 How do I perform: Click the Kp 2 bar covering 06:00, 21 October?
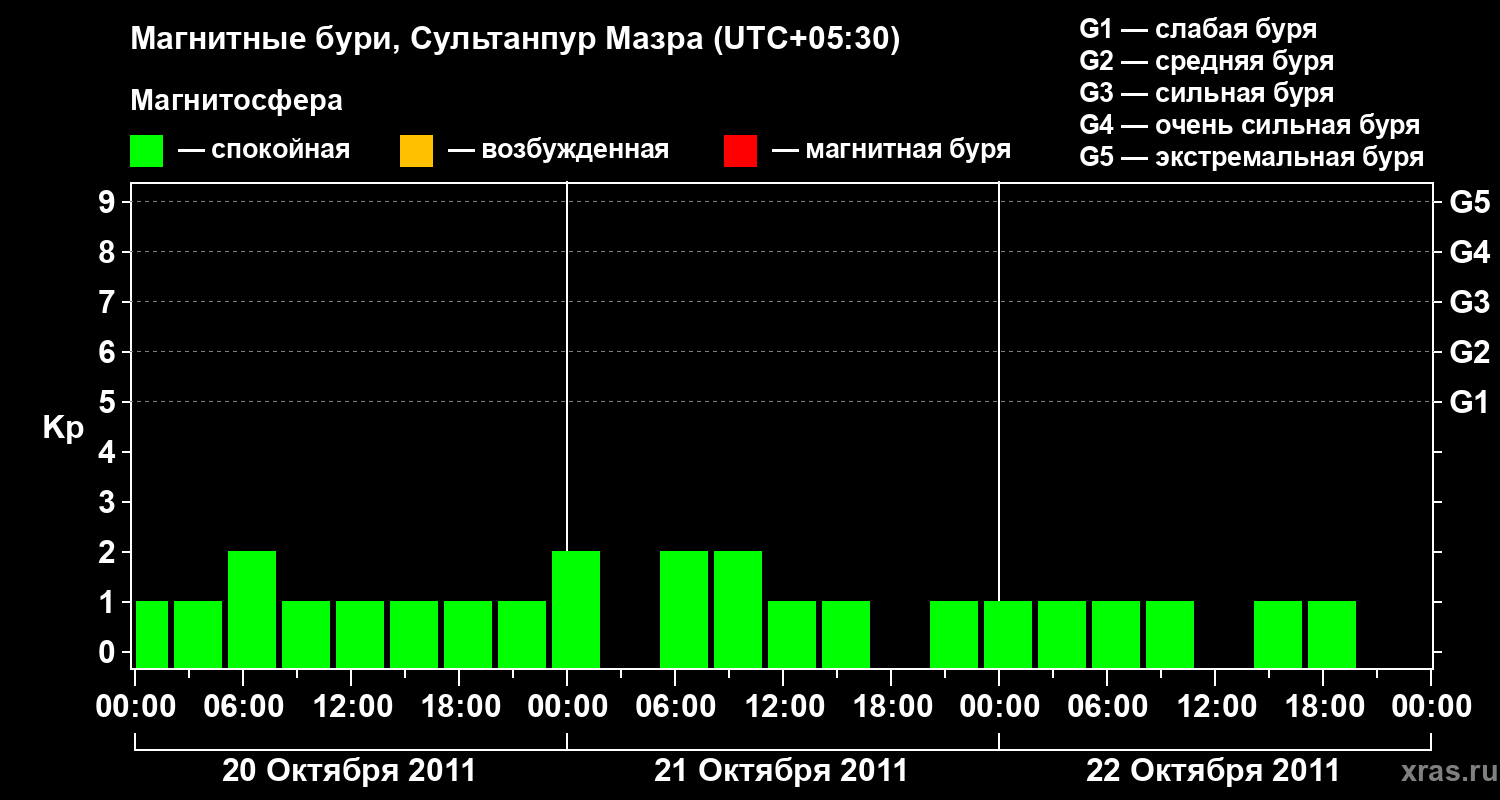684,609
